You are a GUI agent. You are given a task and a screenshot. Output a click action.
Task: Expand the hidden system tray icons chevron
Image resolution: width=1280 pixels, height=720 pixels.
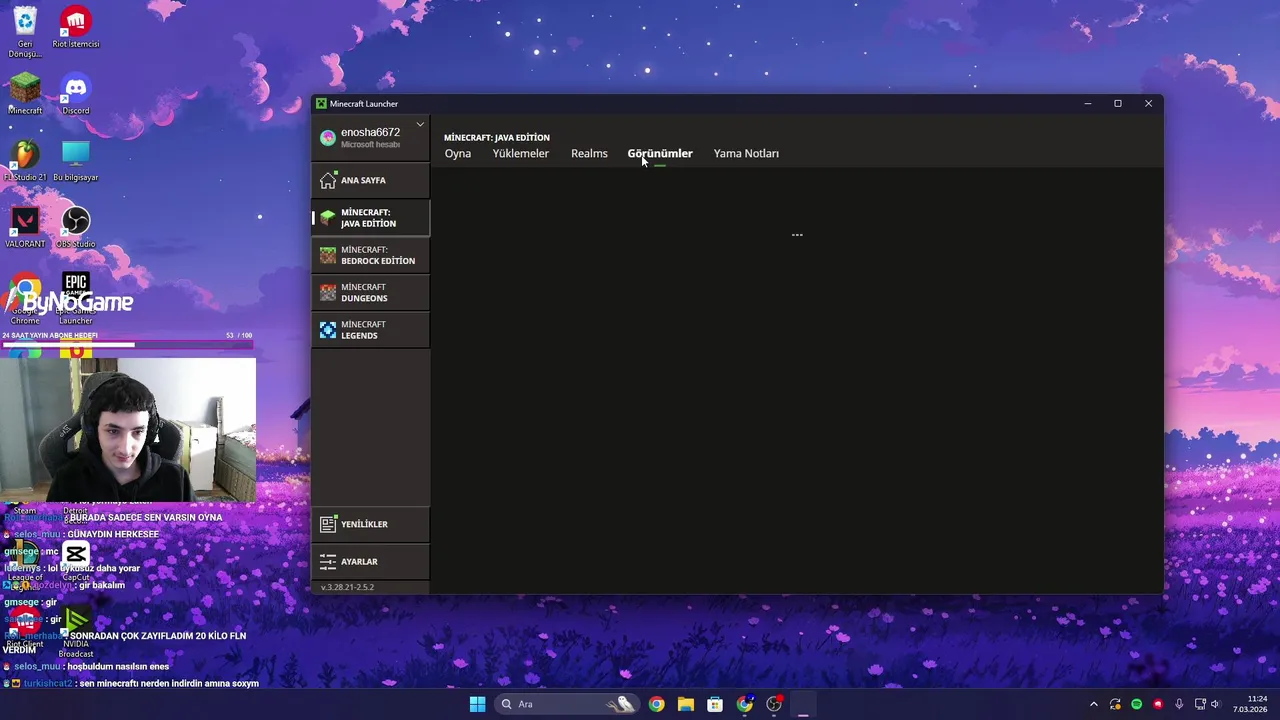pos(1094,704)
